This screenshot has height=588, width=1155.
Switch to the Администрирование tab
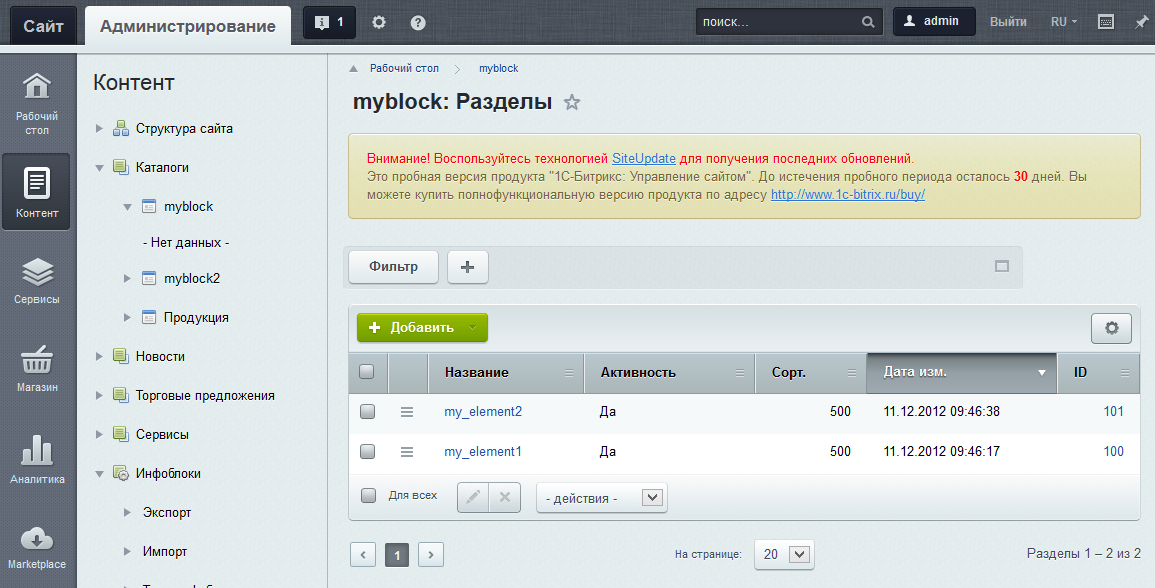point(188,27)
